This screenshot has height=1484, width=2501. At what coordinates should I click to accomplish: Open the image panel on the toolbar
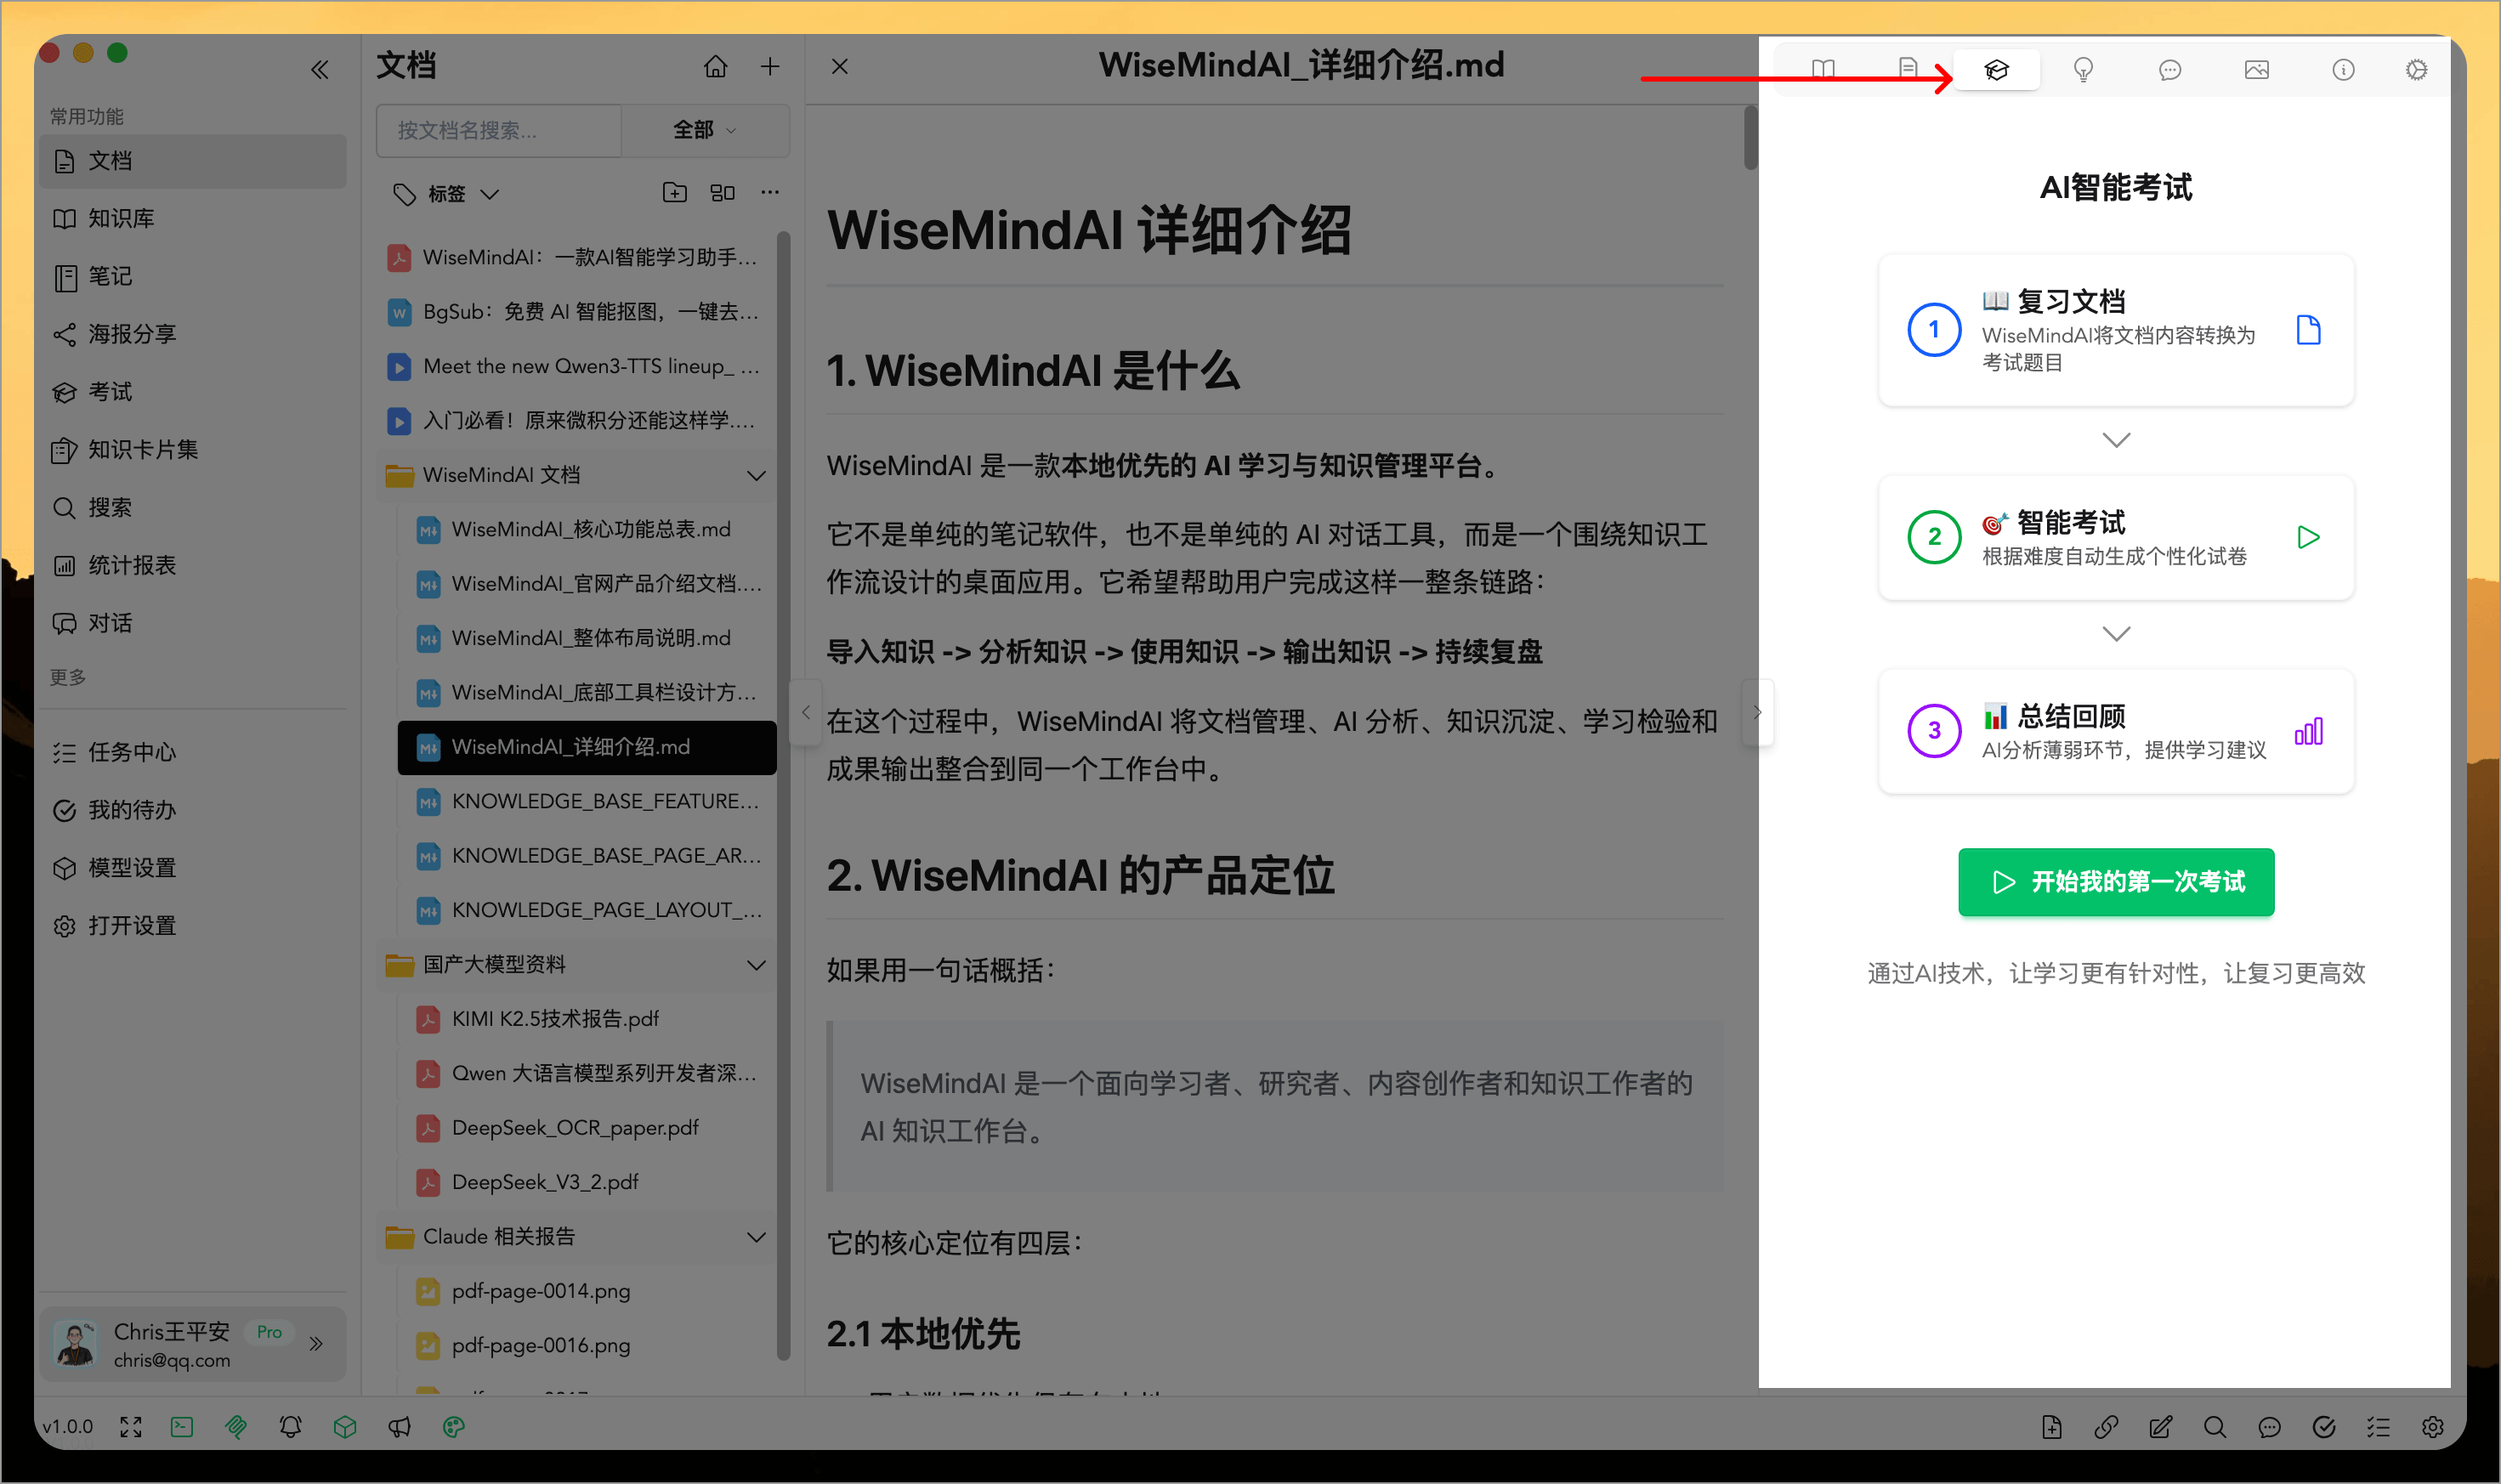[2257, 69]
